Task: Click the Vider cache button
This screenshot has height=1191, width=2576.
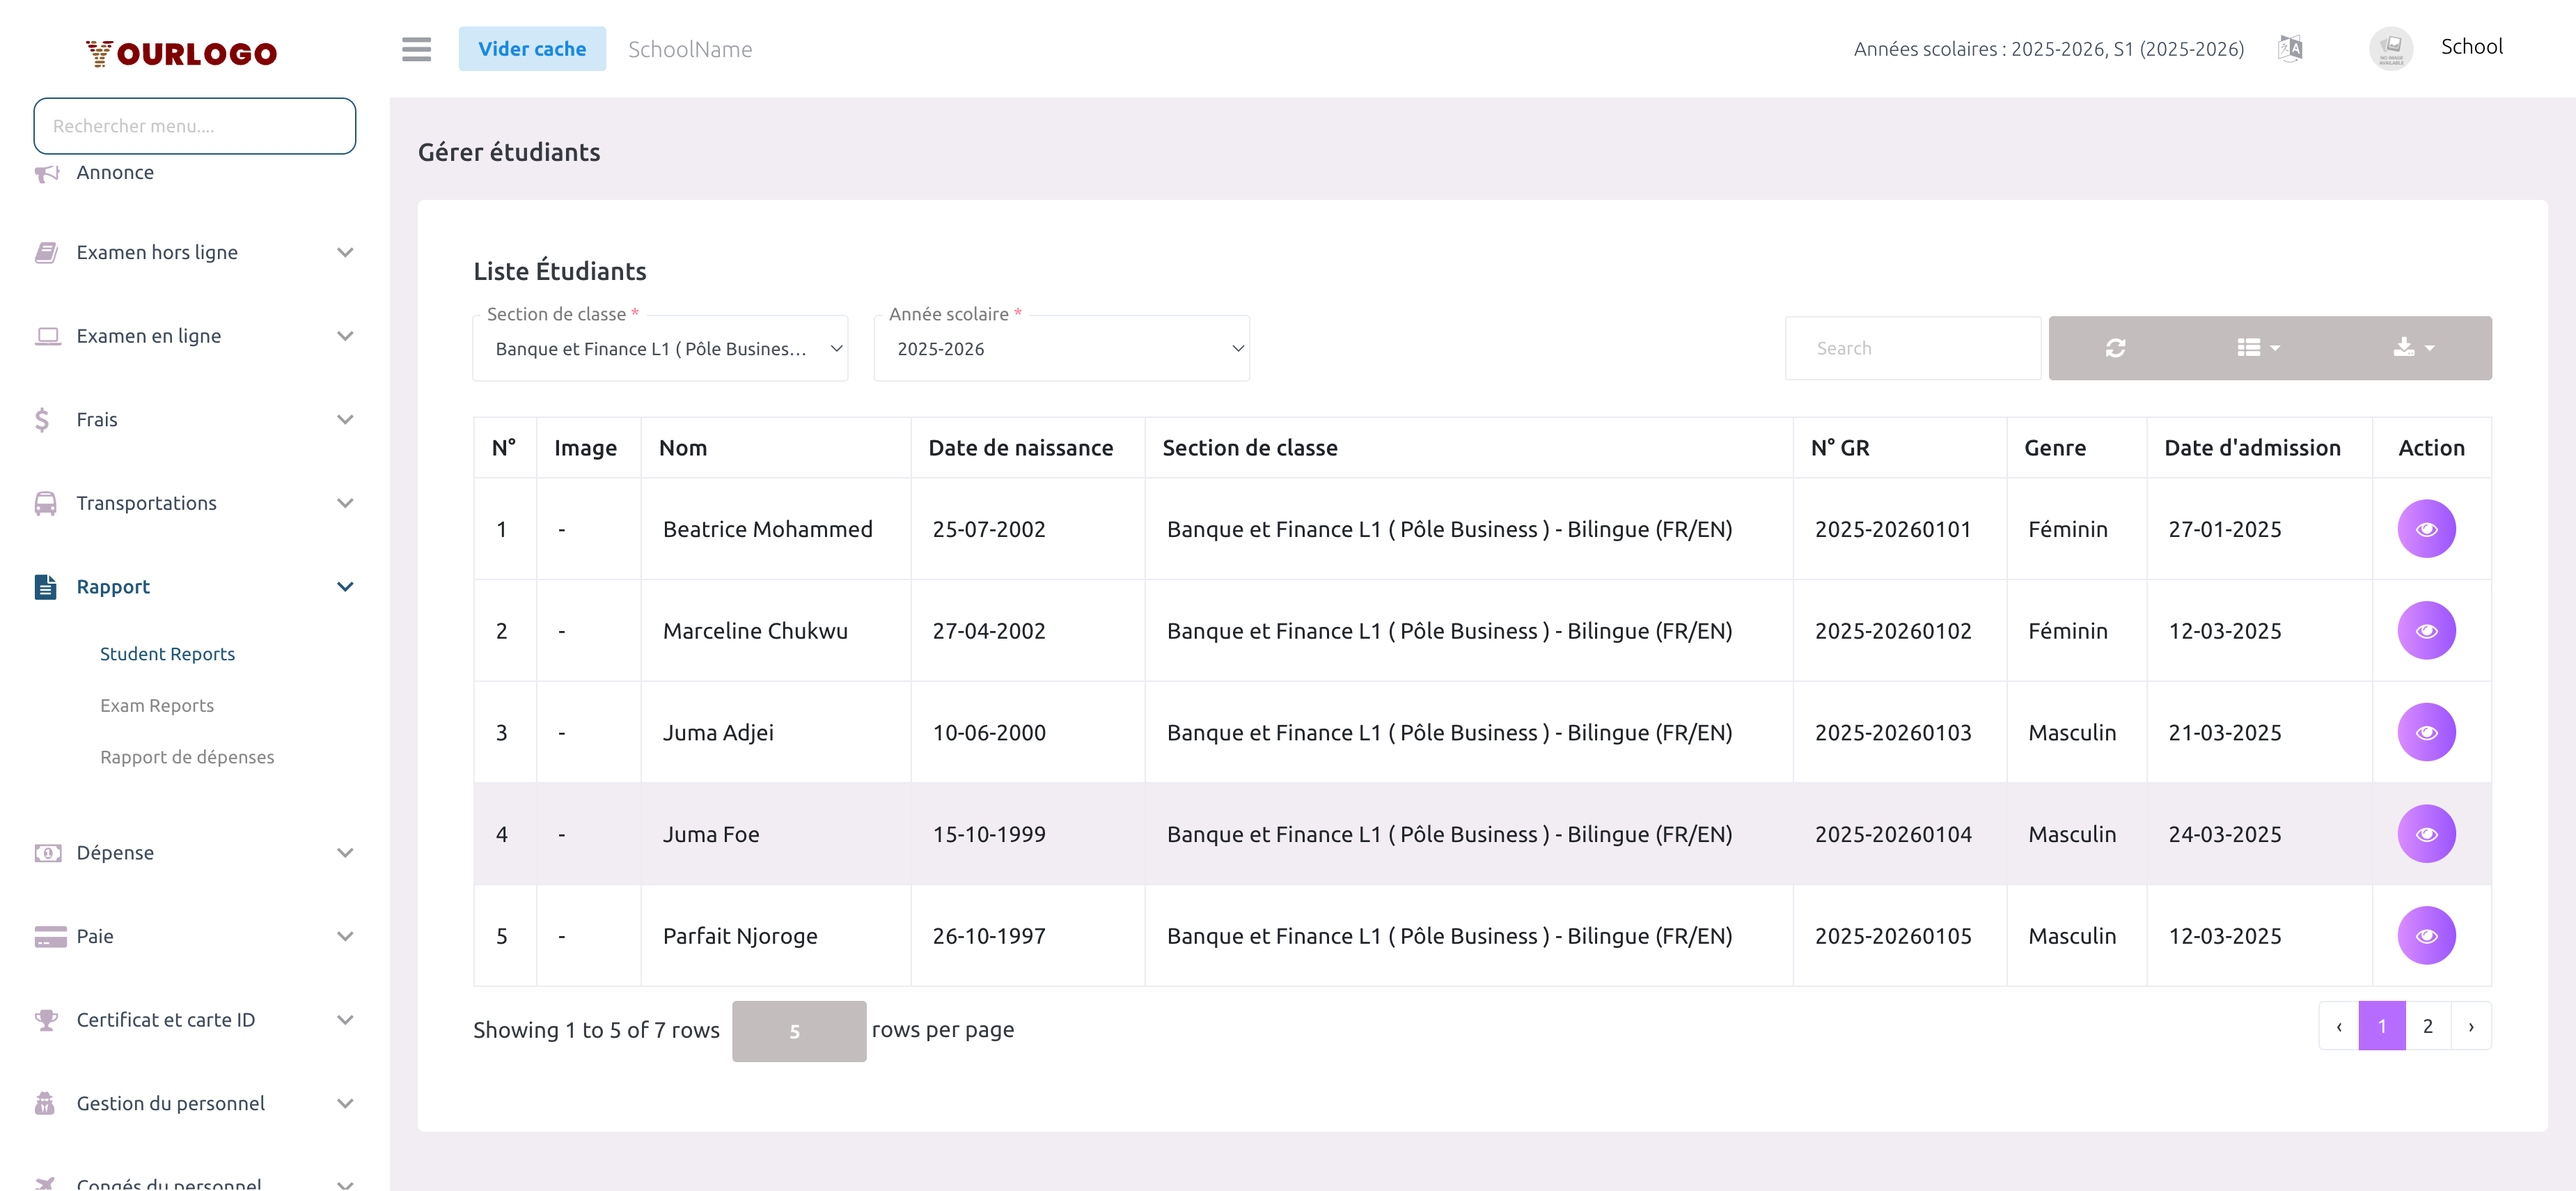Action: (532, 49)
